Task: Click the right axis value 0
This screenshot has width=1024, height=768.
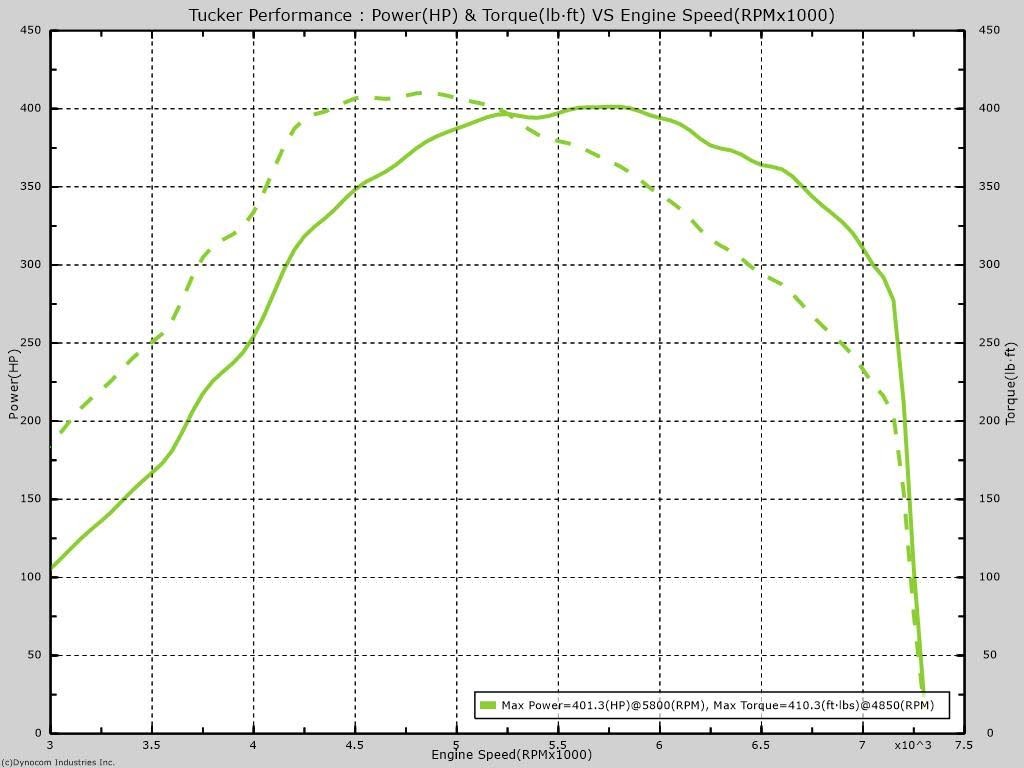Action: (990, 733)
